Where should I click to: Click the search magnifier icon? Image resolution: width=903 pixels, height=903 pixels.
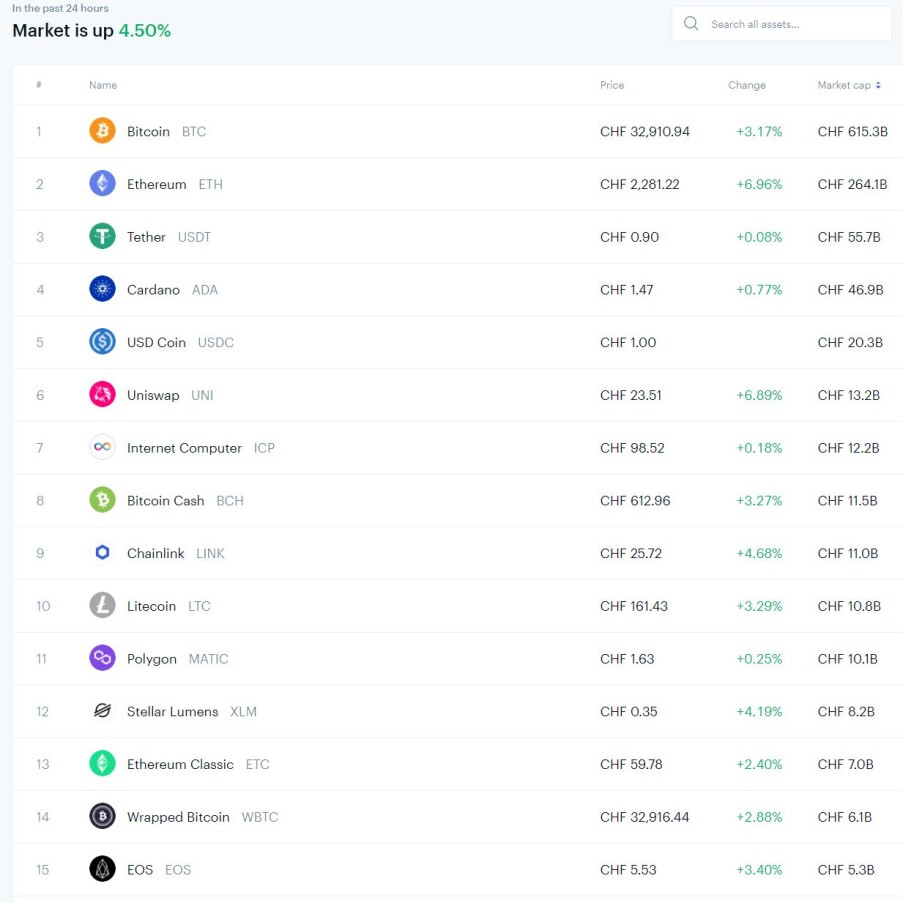coord(690,24)
